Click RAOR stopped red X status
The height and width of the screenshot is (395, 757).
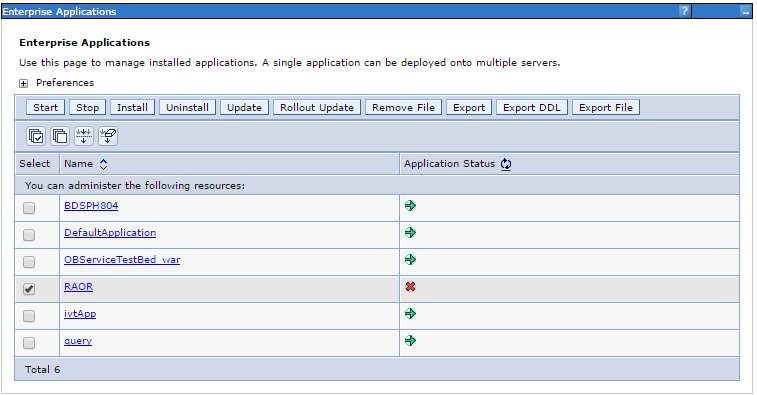tap(410, 287)
